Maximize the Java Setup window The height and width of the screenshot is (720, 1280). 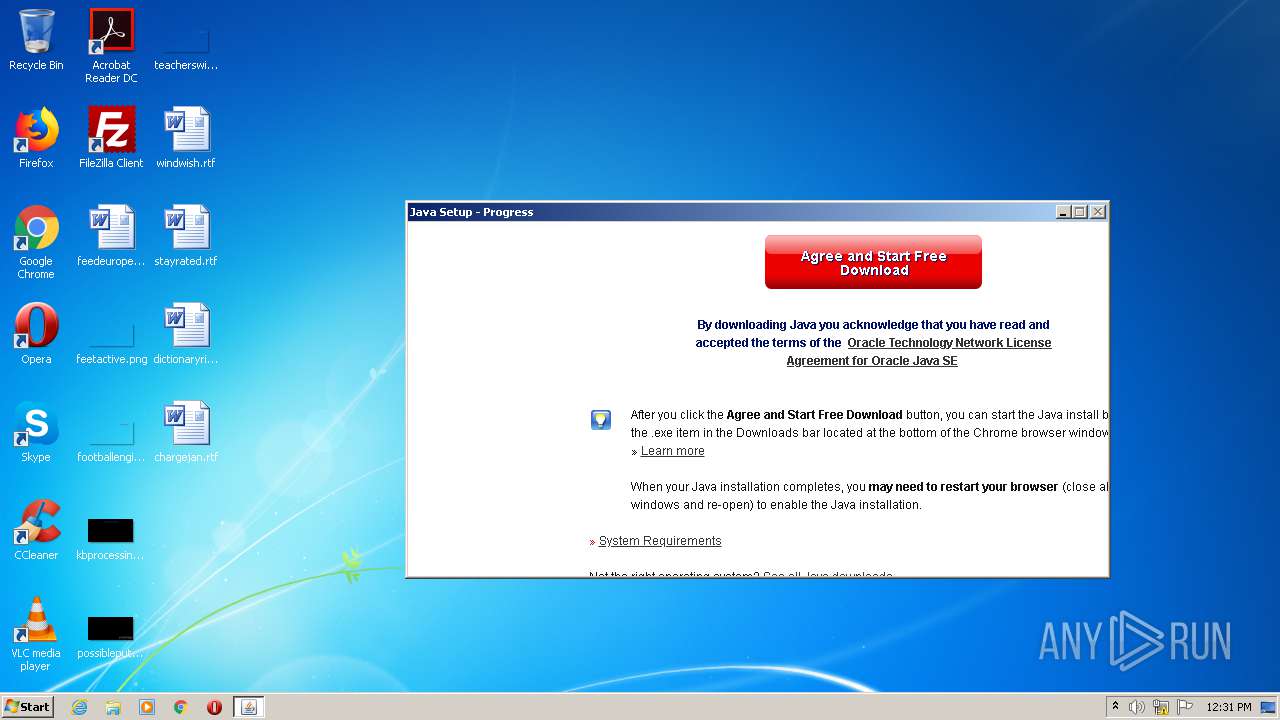tap(1080, 212)
